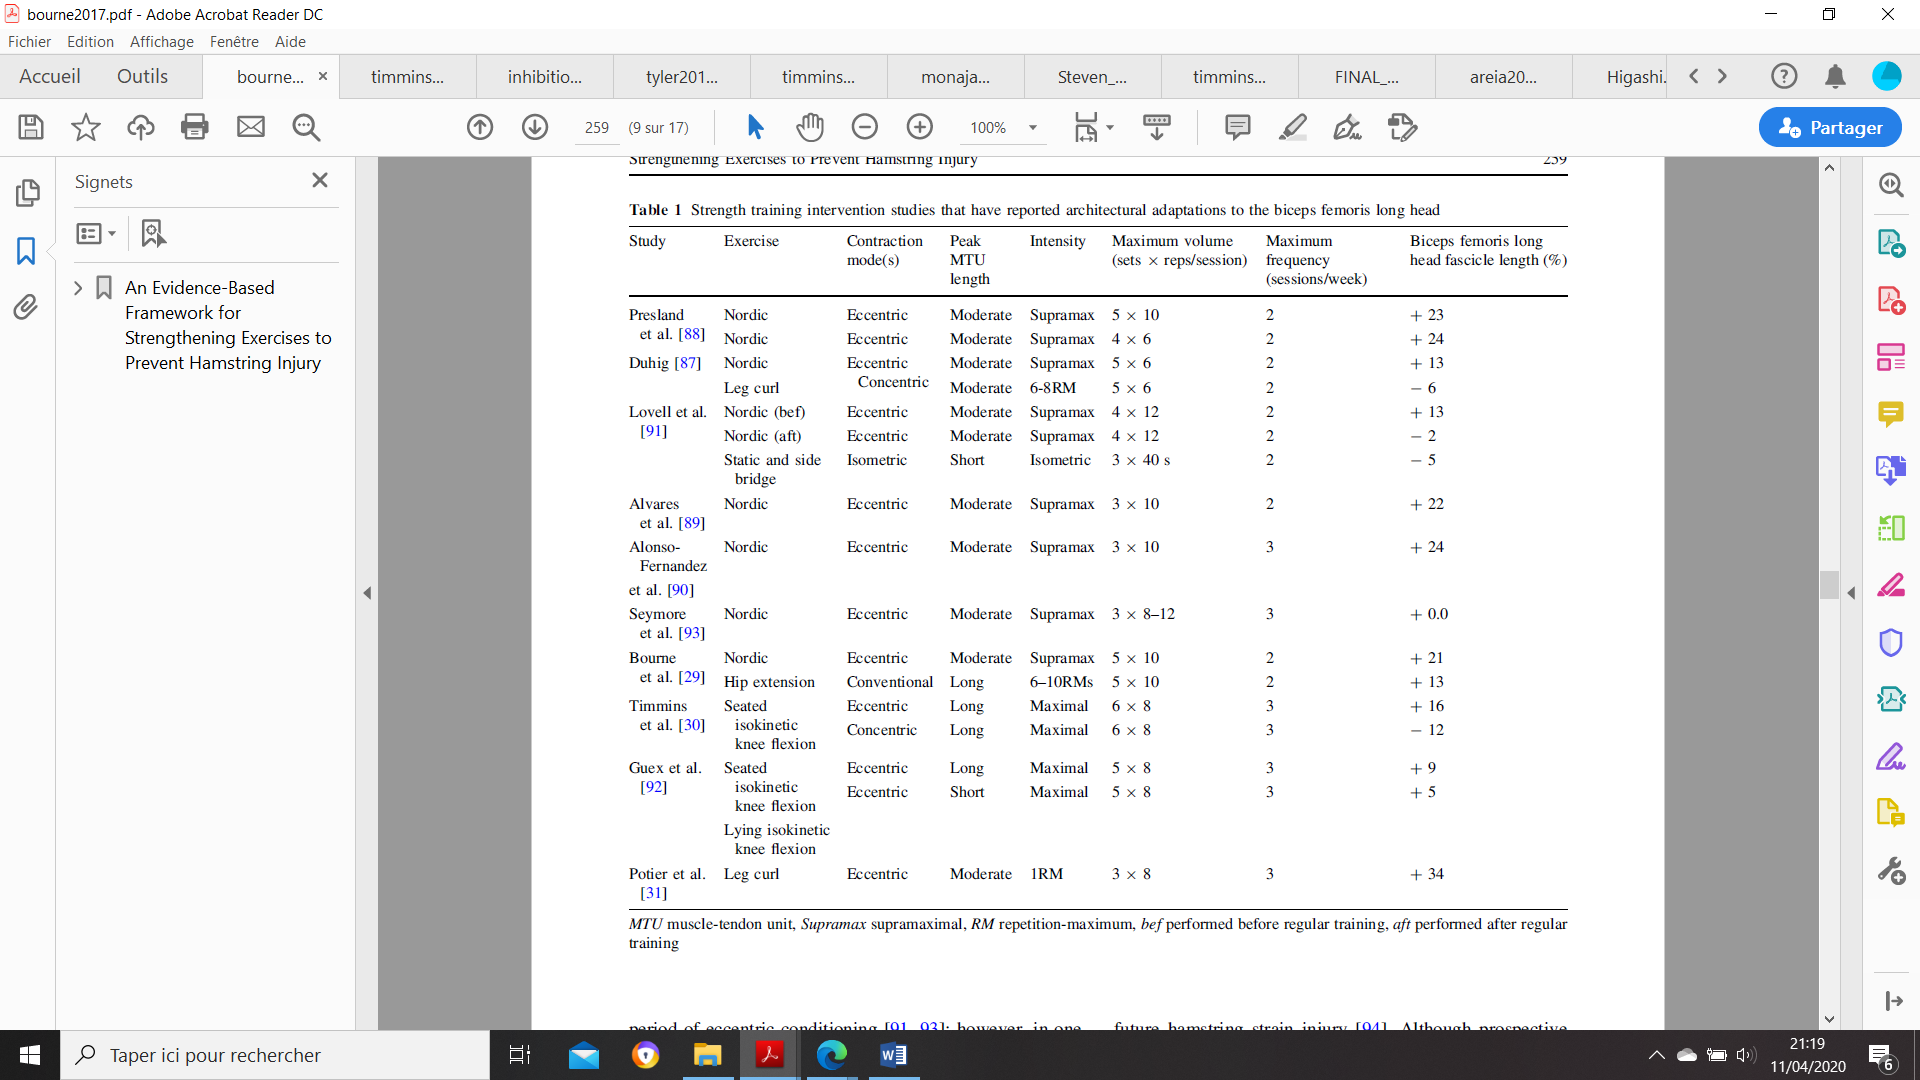The width and height of the screenshot is (1920, 1080).
Task: Open Word from the taskbar
Action: click(893, 1055)
